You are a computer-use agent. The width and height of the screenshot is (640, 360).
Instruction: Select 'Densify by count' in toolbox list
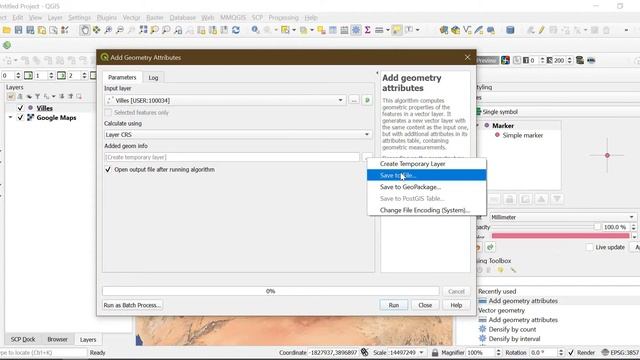512,329
